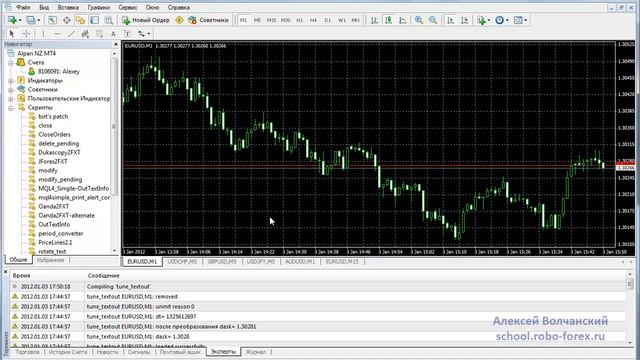This screenshot has width=640, height=360.
Task: Select the delete_pending script
Action: tap(58, 143)
